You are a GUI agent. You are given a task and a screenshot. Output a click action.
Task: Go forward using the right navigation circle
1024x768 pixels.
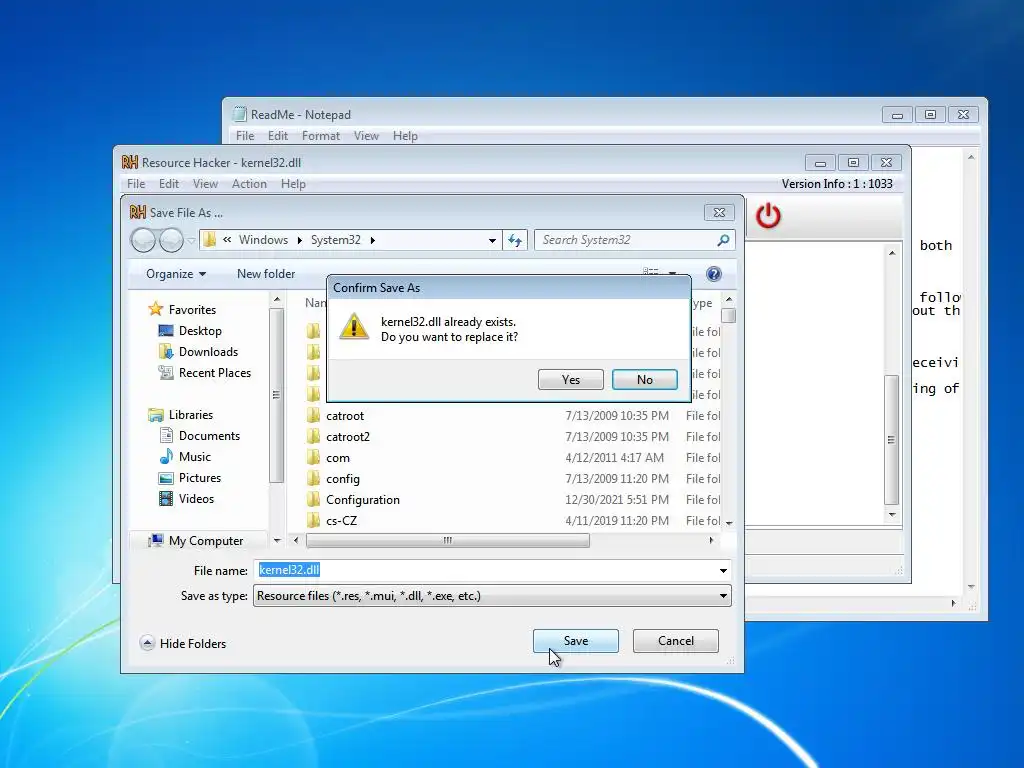(x=172, y=240)
